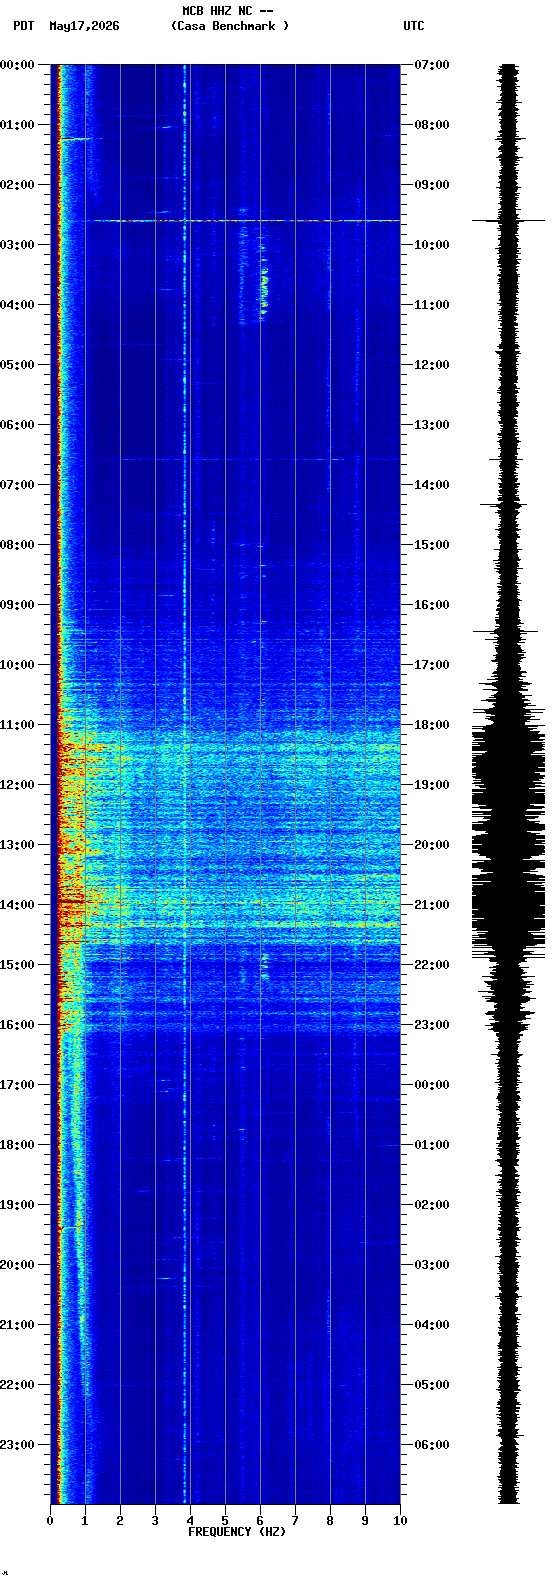The width and height of the screenshot is (552, 1584).
Task: Click the 14:00 PDT time label
Action: tap(17, 905)
